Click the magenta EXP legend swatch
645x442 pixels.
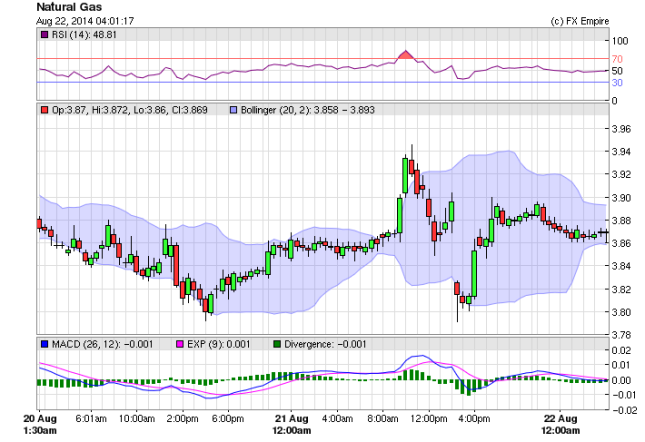[180, 344]
